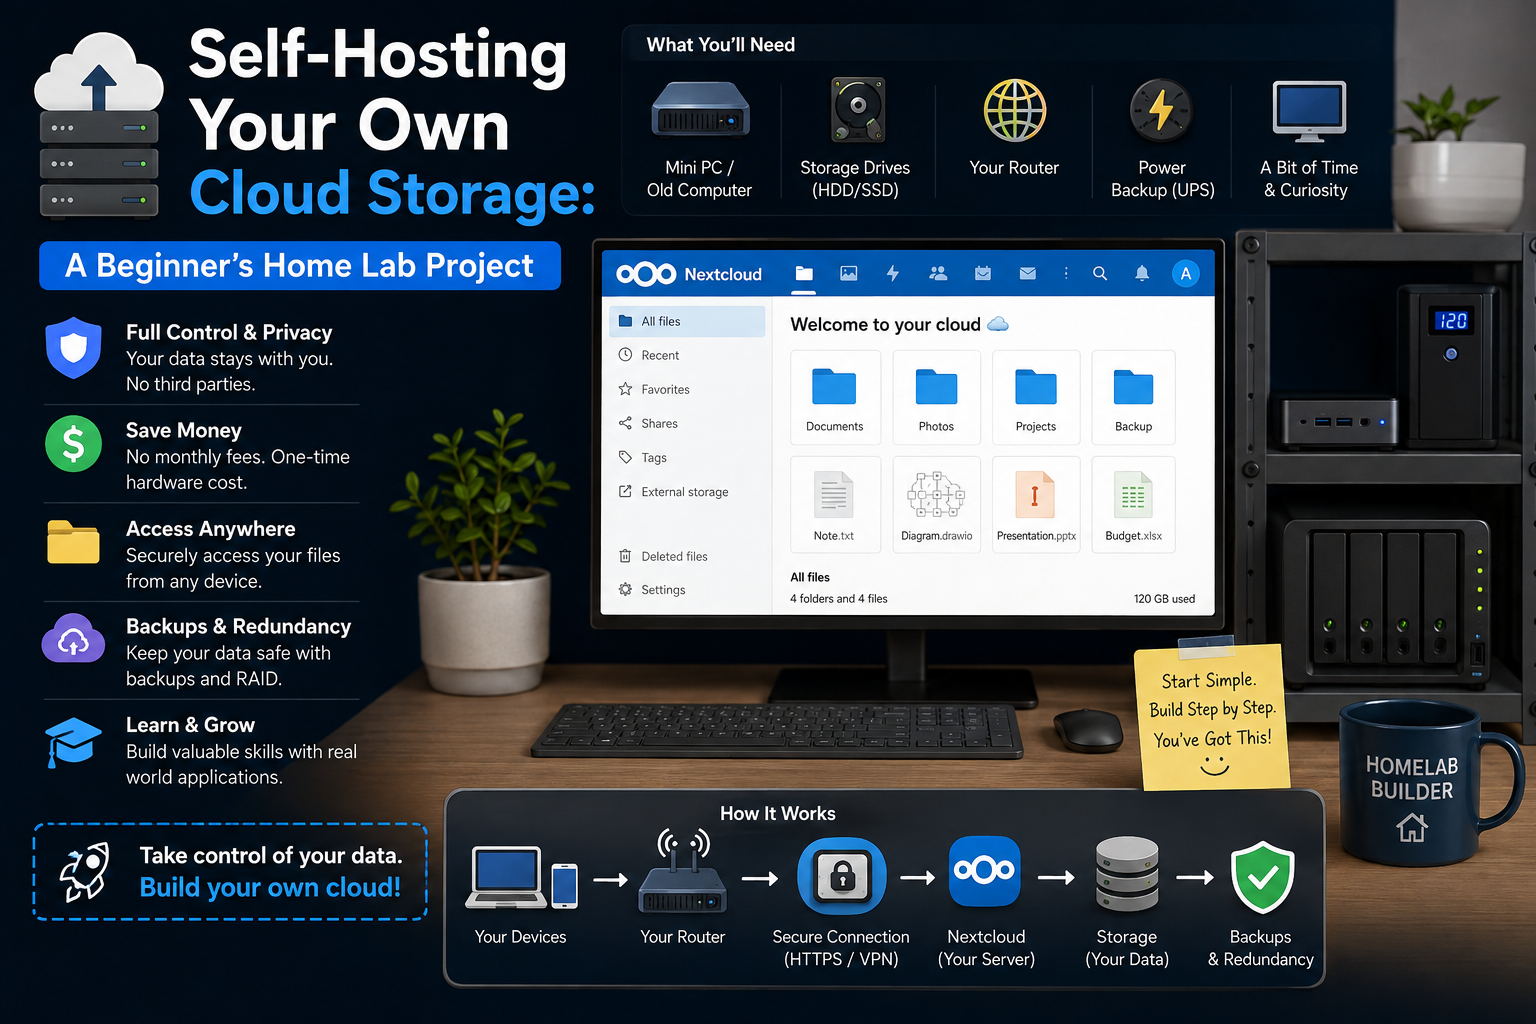The image size is (1536, 1024).
Task: Click the Your Router icon in How It Works
Action: (683, 871)
